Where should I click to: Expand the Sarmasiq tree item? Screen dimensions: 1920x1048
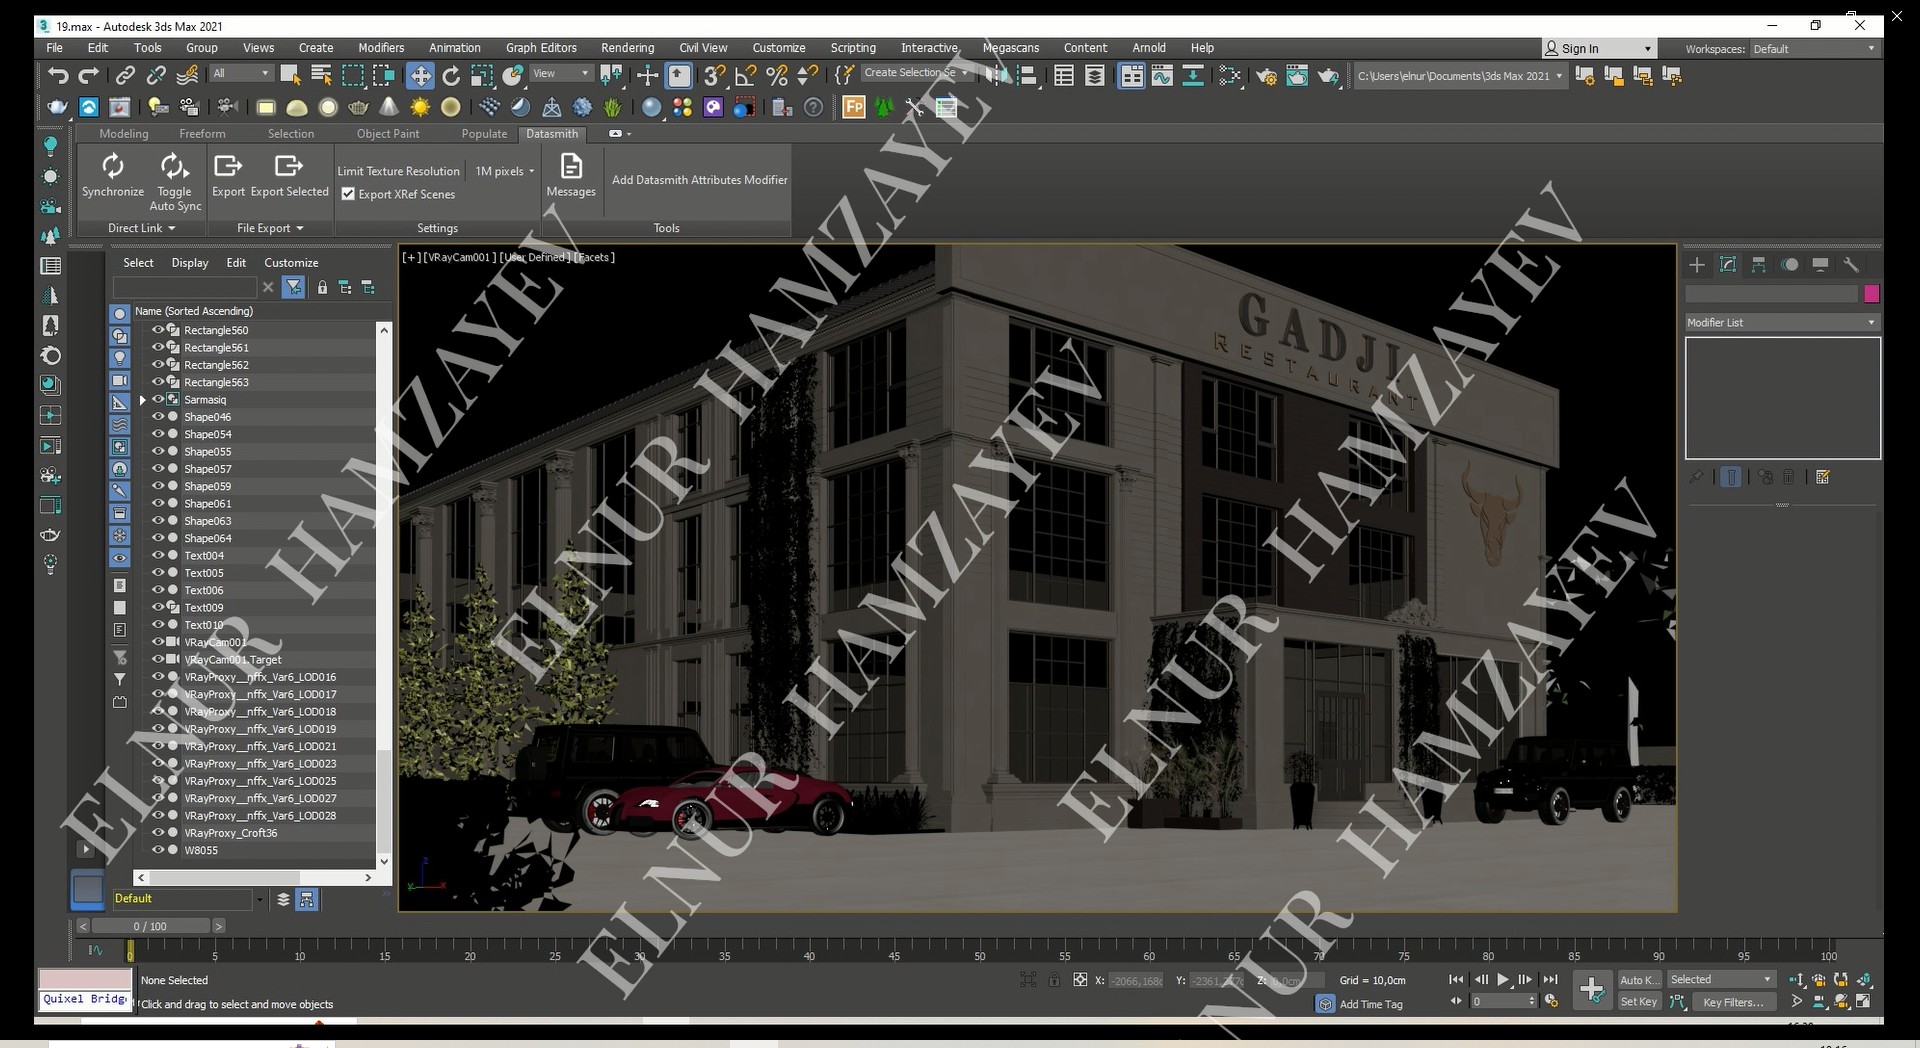[x=143, y=400]
